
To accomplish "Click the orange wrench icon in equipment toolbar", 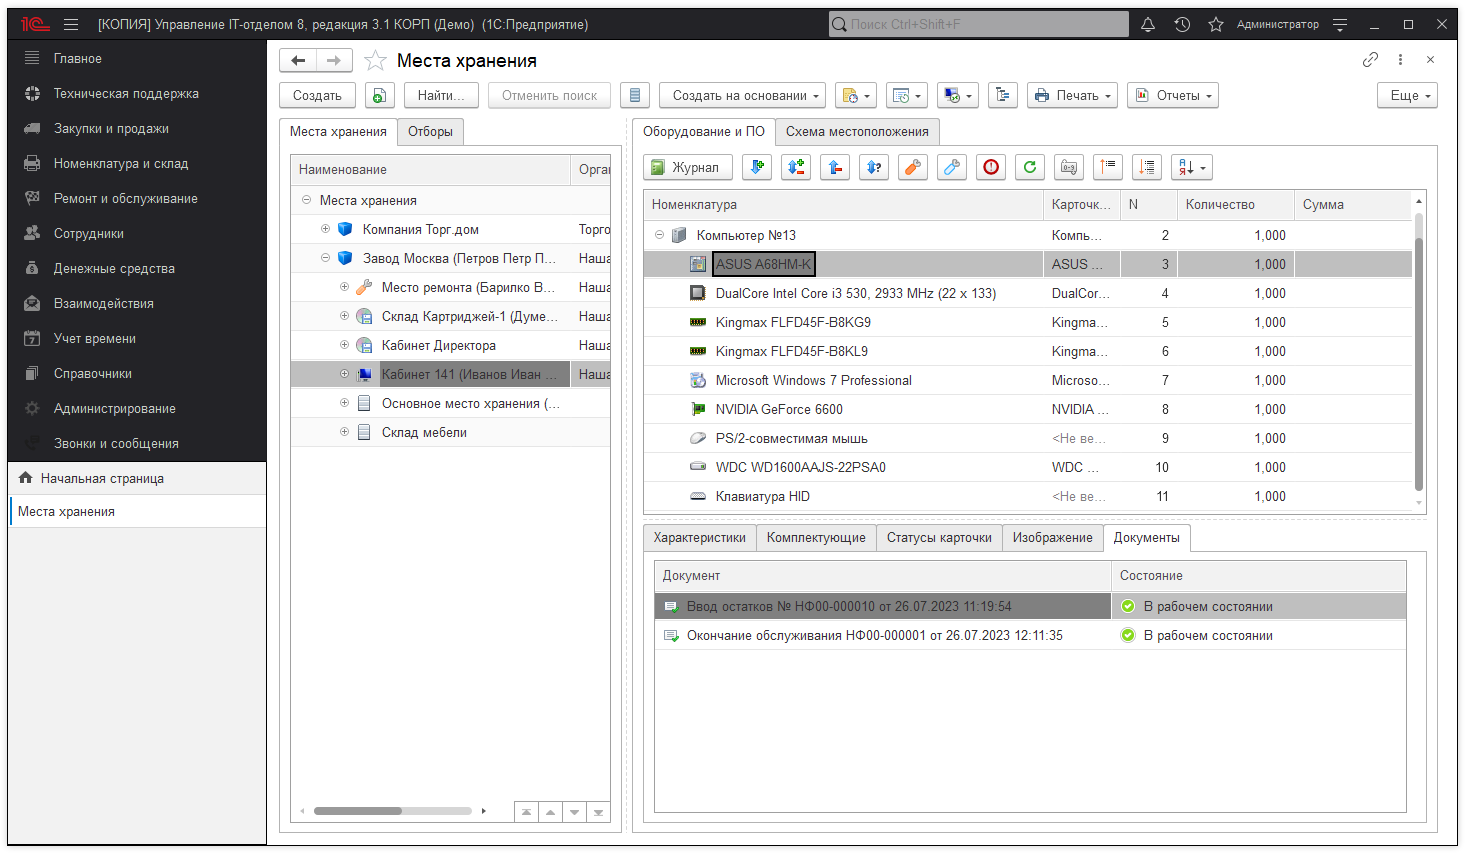I will 913,167.
